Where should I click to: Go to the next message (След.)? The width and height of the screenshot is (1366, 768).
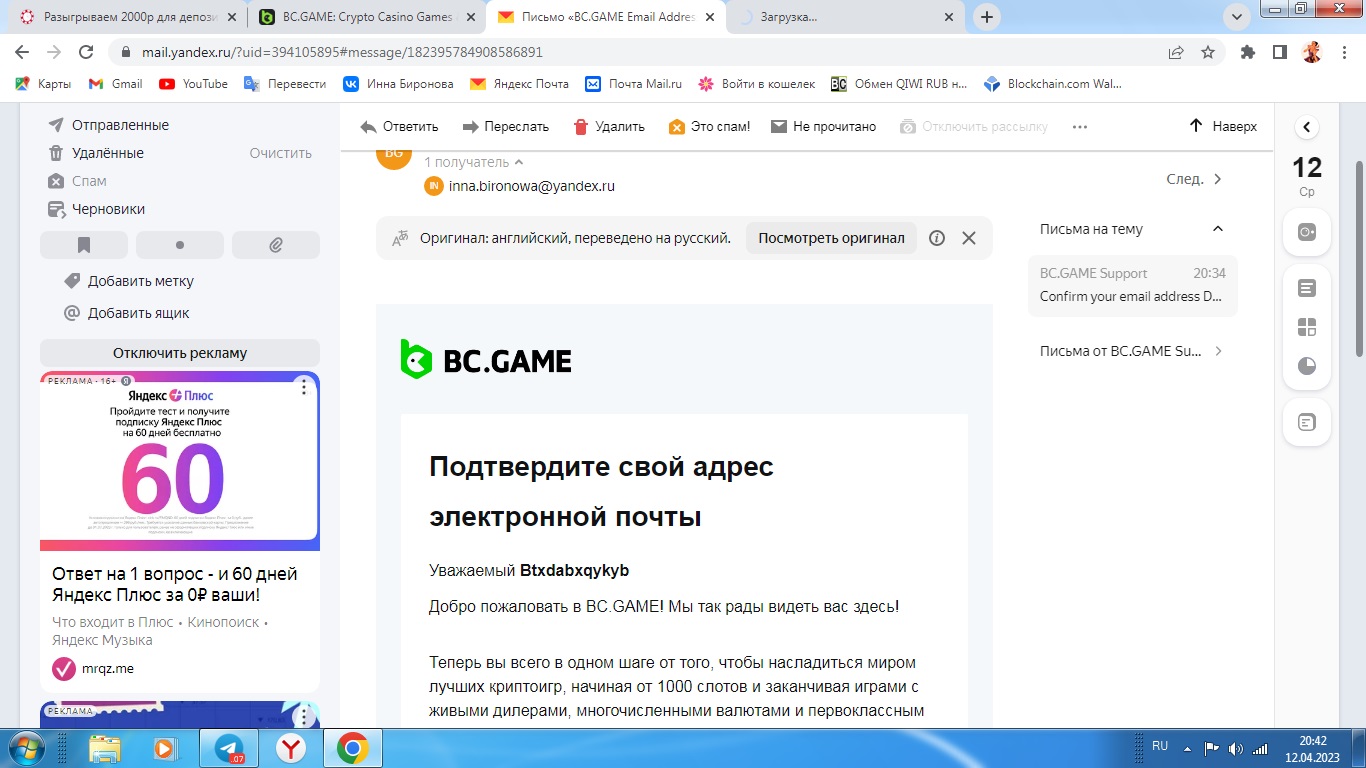pyautogui.click(x=1195, y=179)
